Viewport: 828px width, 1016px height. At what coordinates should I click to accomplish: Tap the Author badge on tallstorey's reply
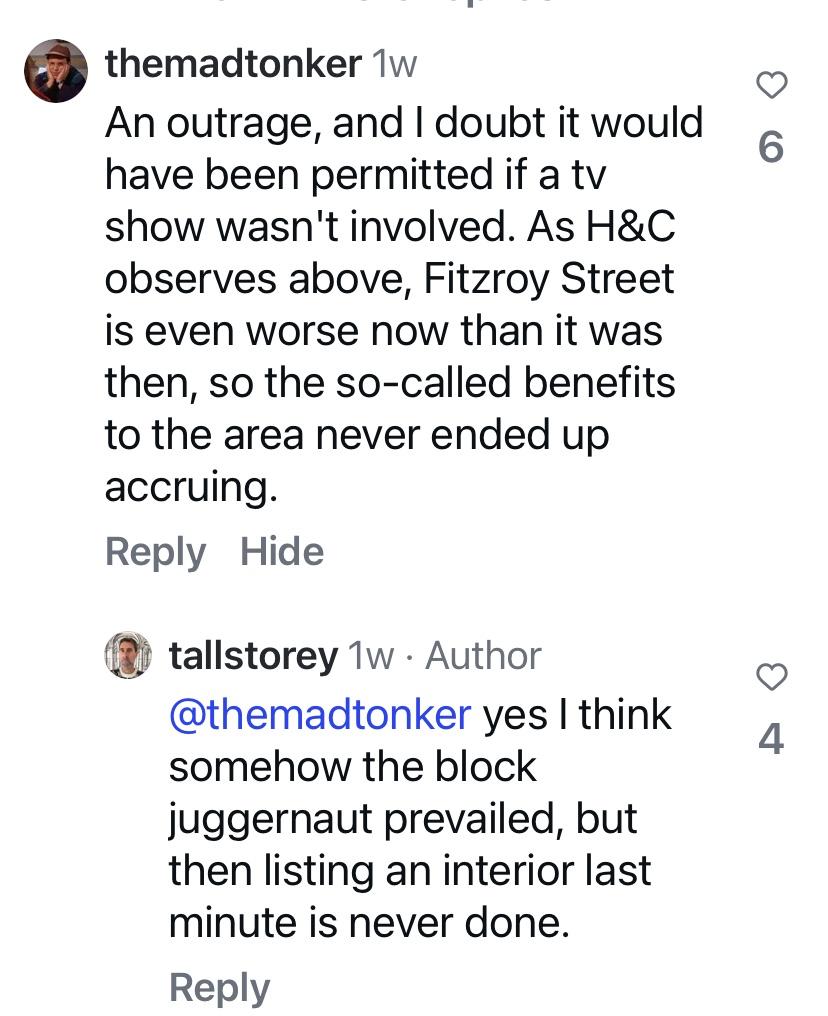point(483,656)
